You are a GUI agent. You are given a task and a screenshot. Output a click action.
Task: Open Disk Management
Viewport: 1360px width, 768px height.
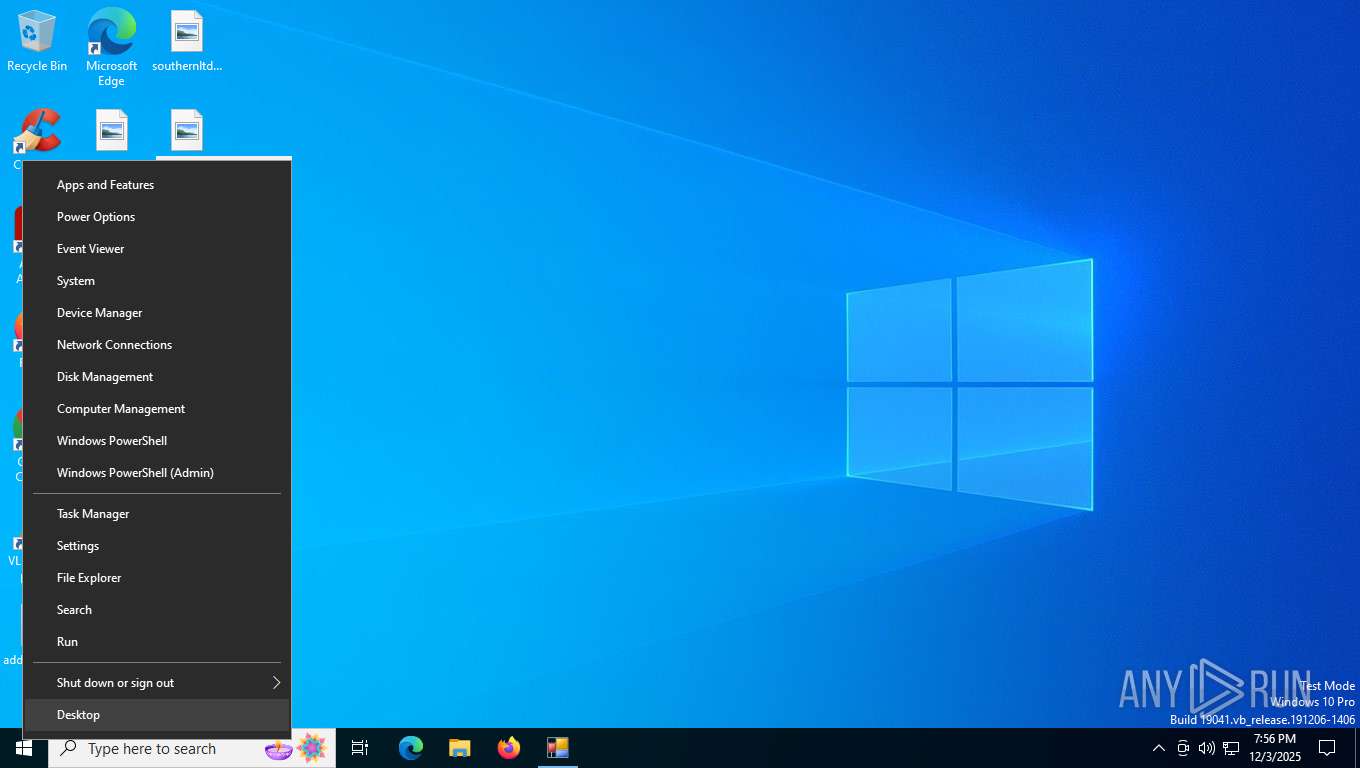[x=157, y=377]
